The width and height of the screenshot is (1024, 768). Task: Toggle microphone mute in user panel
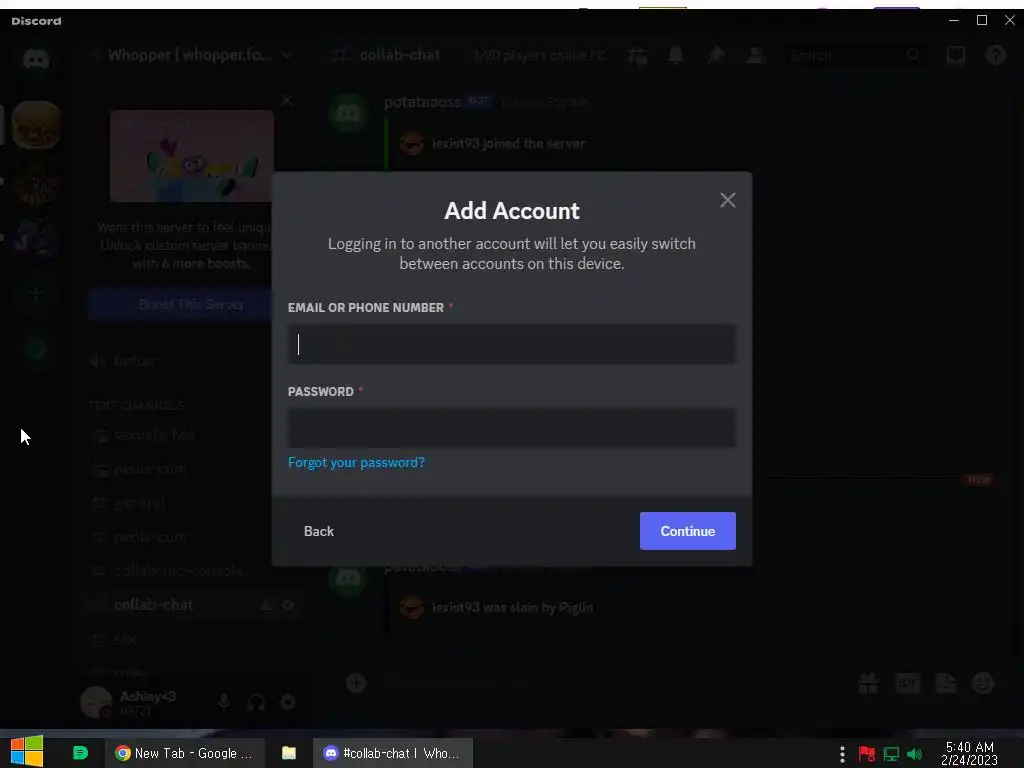(x=223, y=702)
